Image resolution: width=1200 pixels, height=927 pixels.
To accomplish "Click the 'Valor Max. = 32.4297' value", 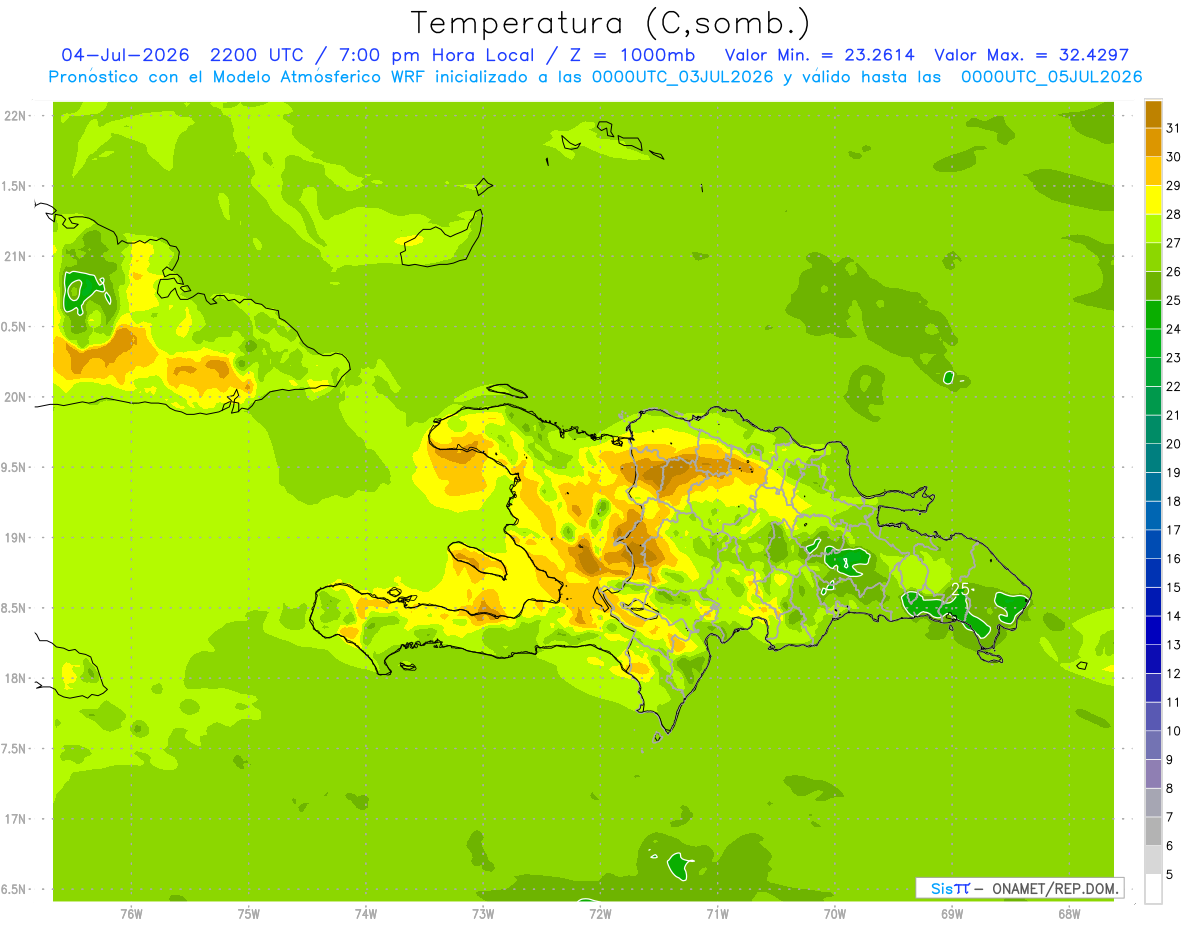I will pyautogui.click(x=1031, y=55).
